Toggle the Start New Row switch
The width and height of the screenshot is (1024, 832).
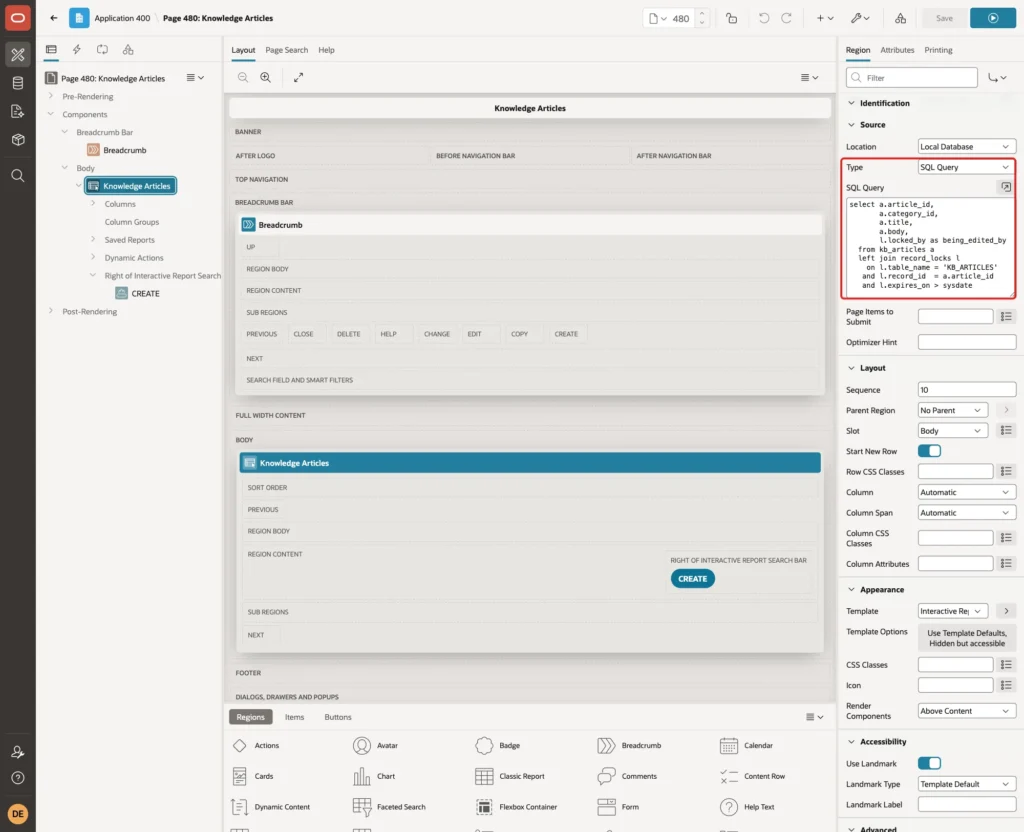click(929, 451)
